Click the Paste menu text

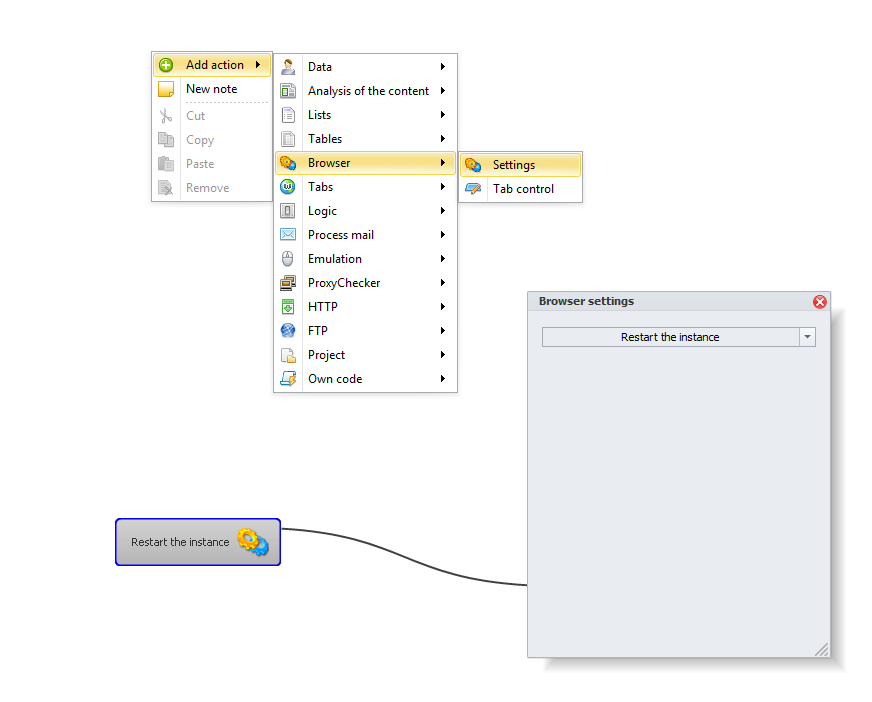click(x=200, y=164)
